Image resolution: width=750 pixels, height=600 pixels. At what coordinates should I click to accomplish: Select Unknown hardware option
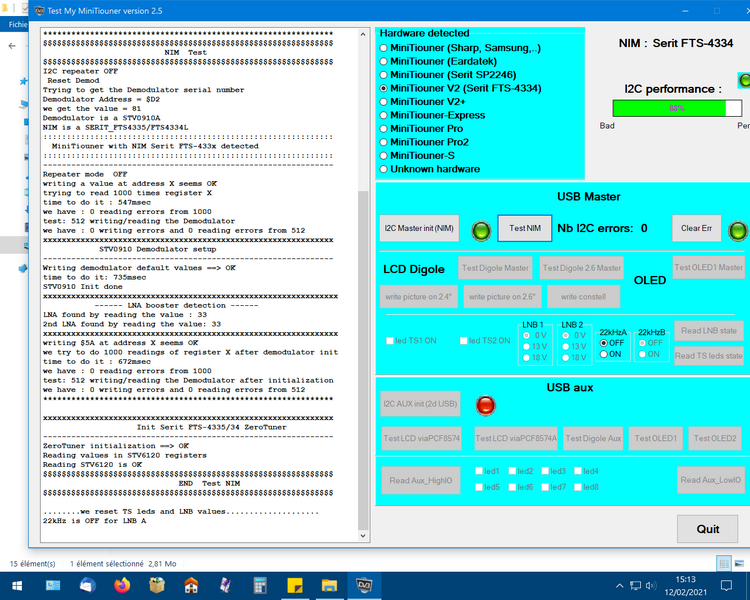[383, 169]
